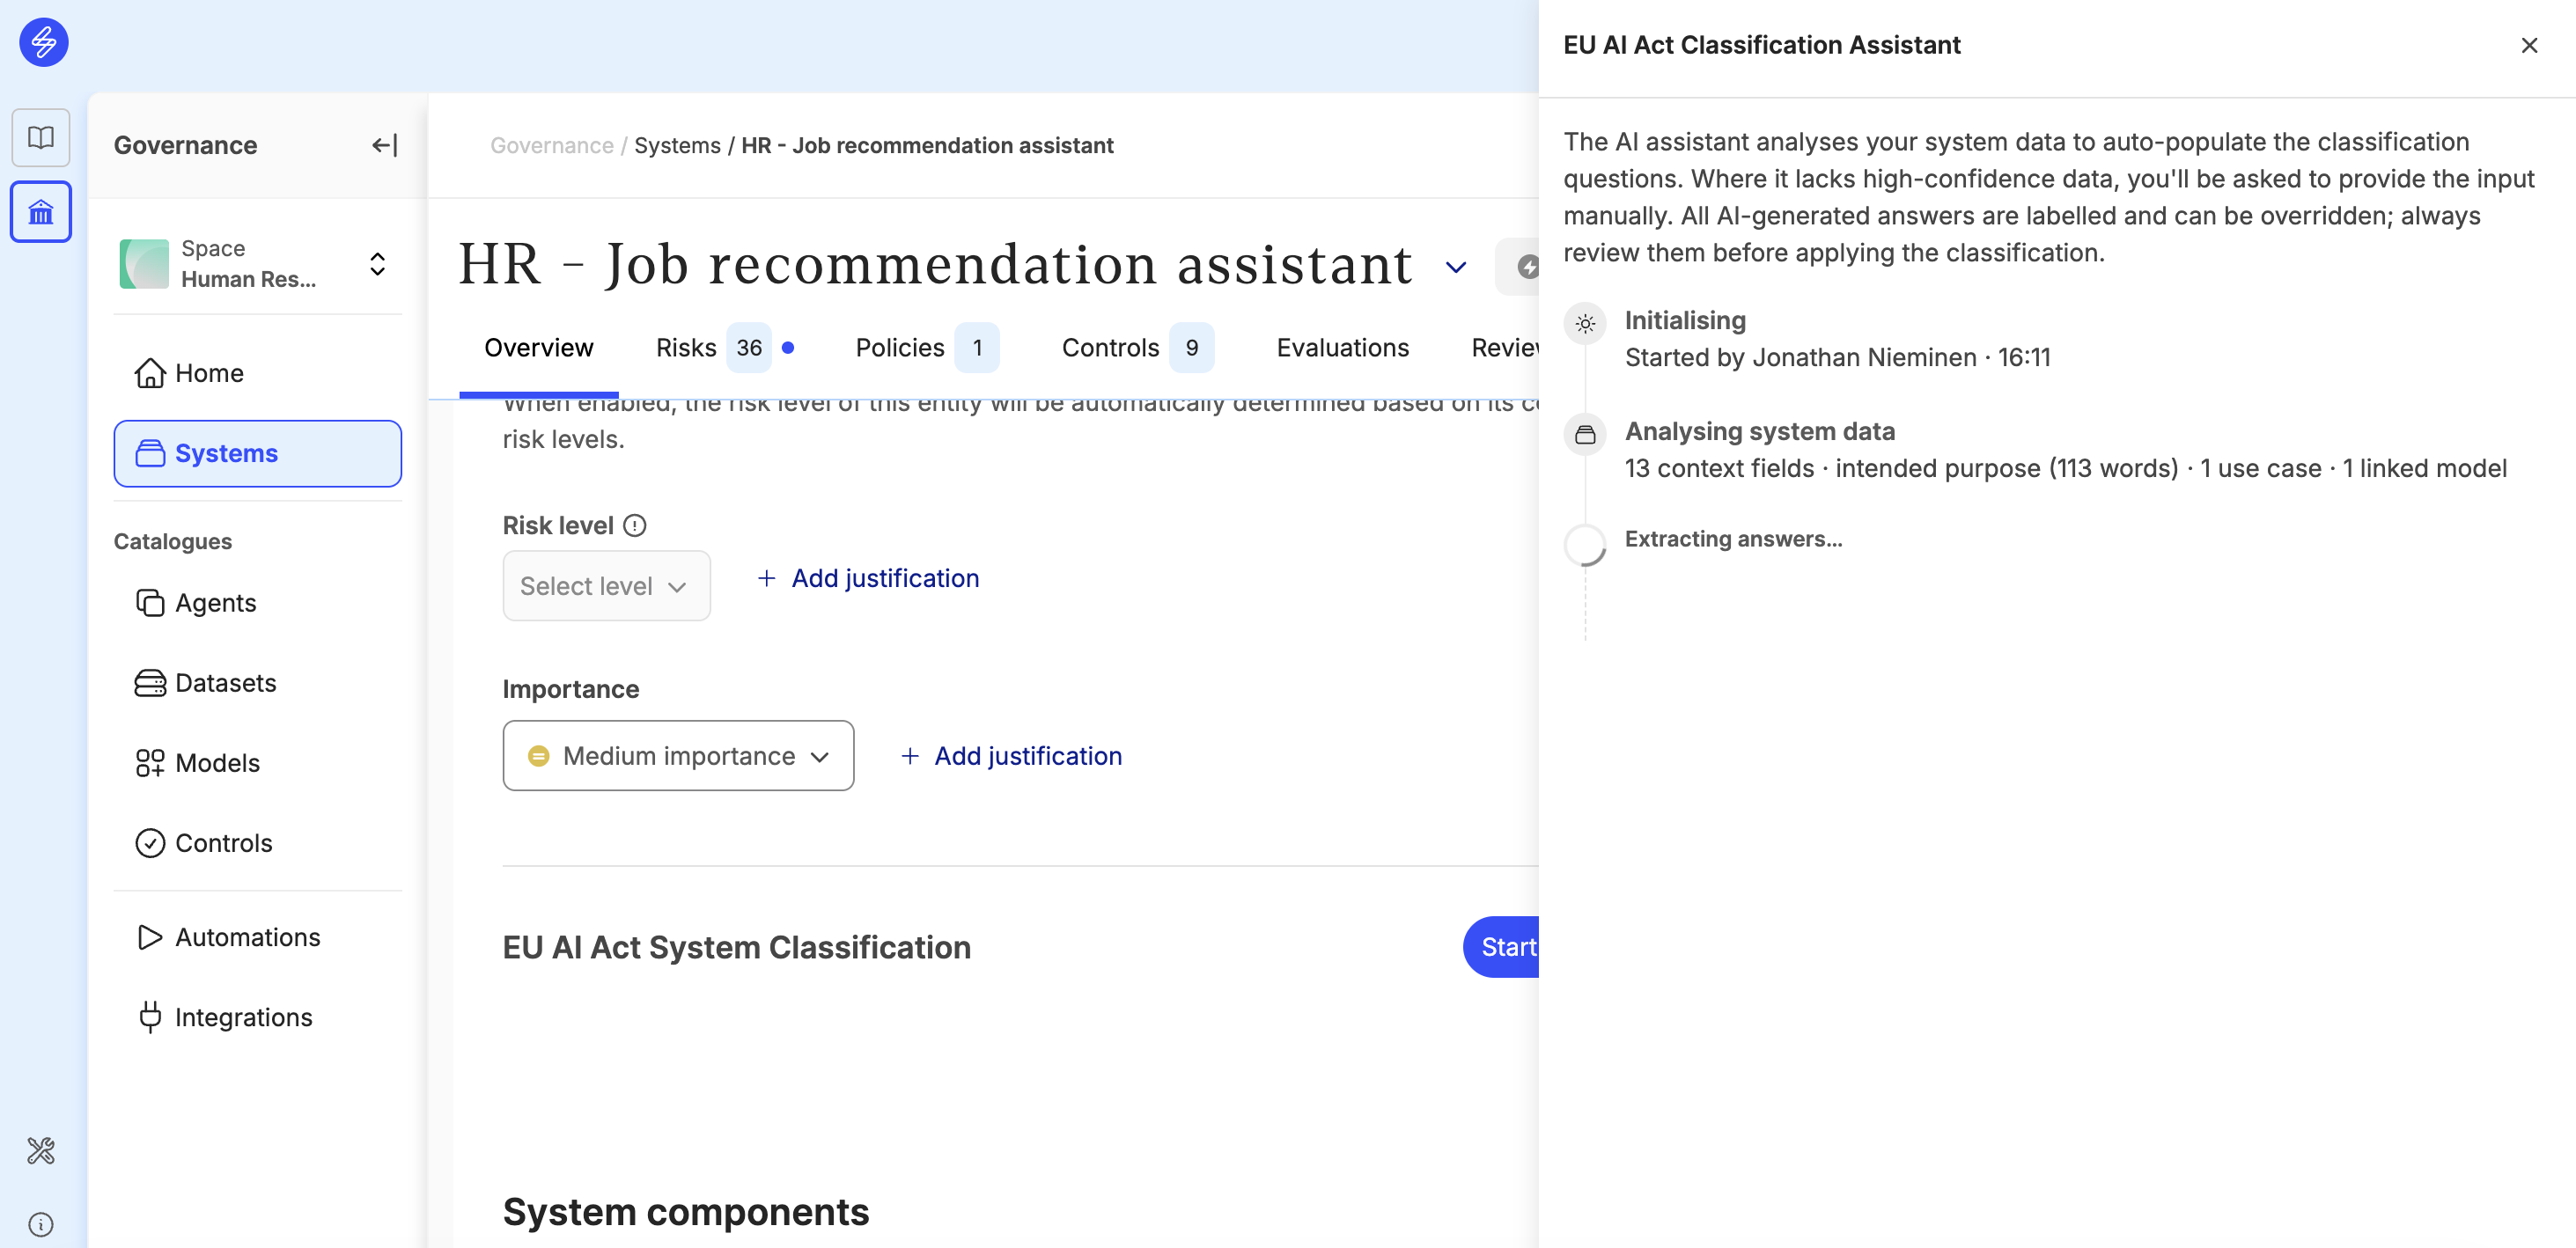Close the EU AI Act Classification Assistant panel
This screenshot has height=1248, width=2576.
2529,46
